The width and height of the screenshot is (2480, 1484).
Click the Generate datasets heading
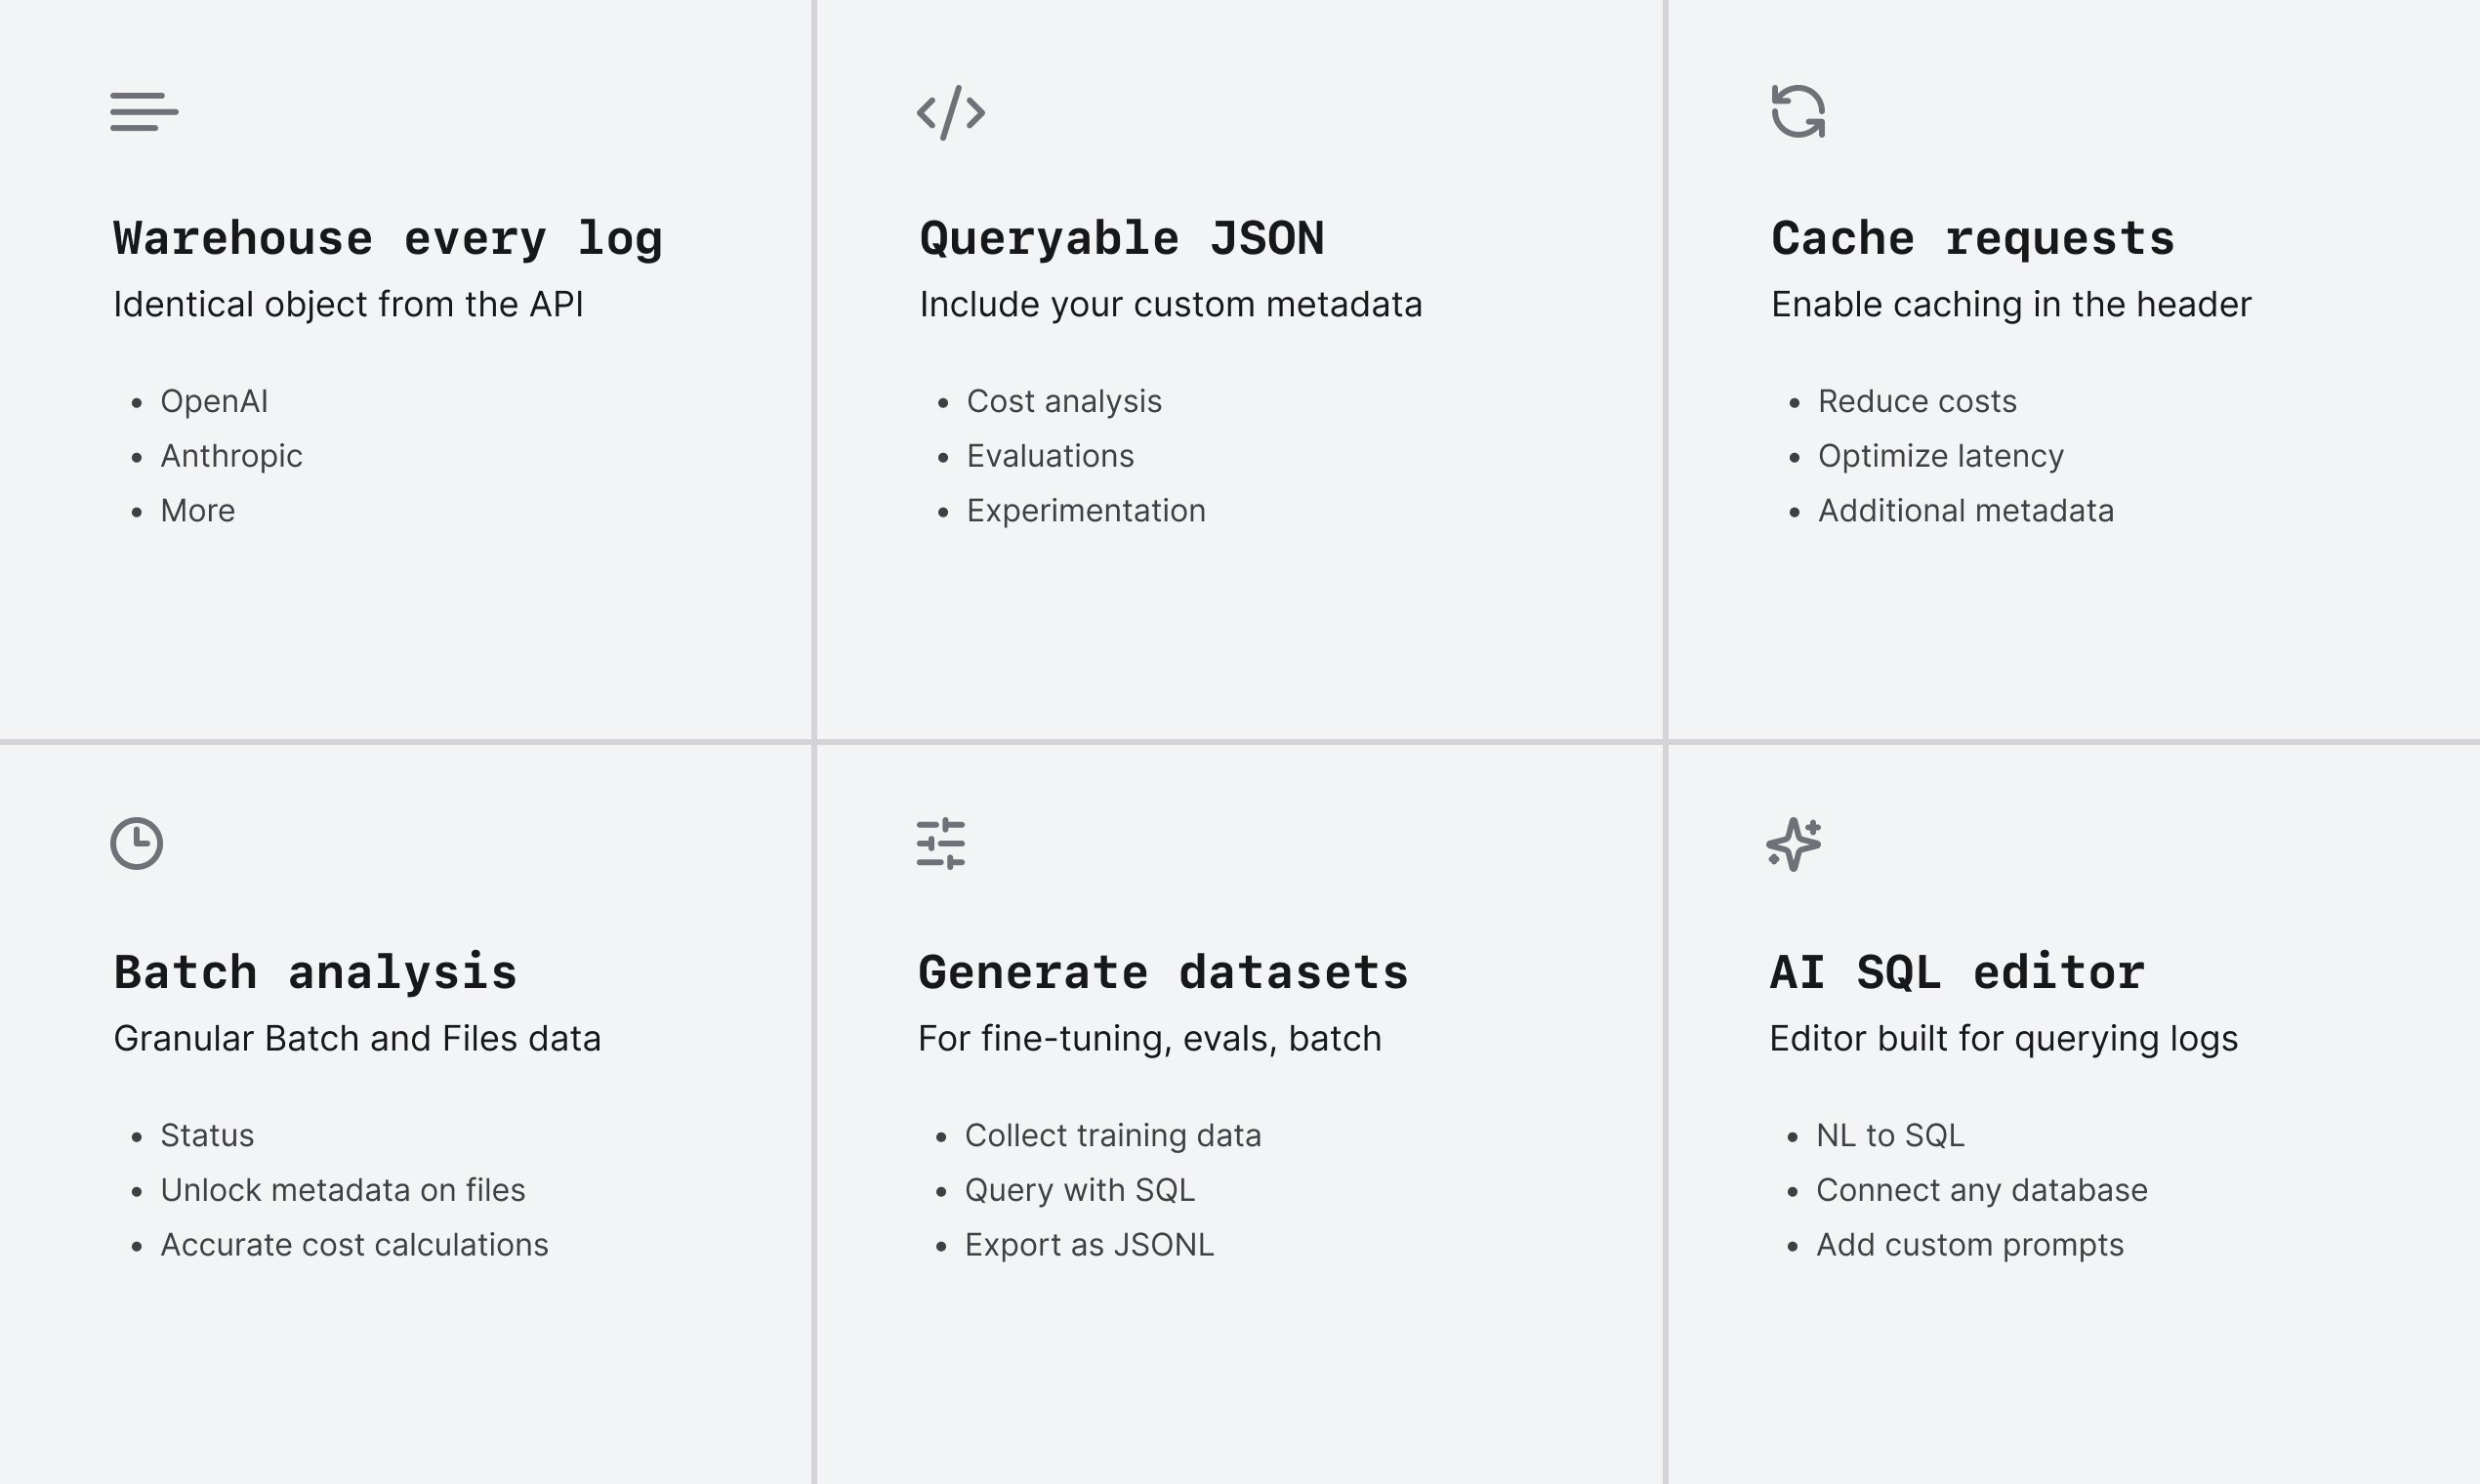pos(1163,973)
